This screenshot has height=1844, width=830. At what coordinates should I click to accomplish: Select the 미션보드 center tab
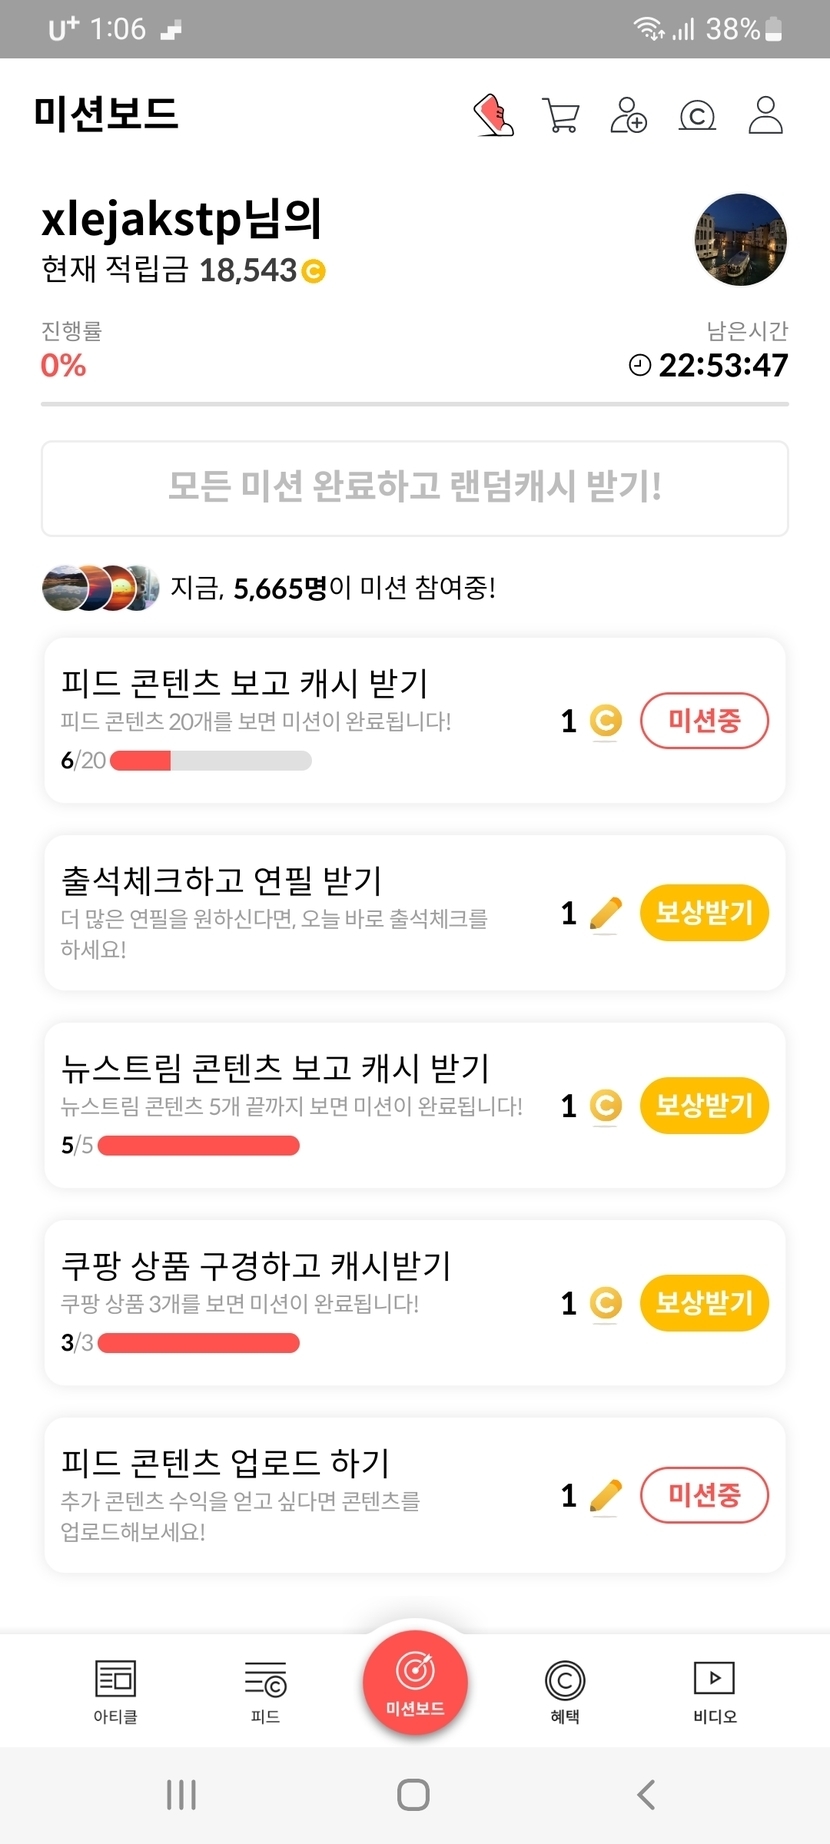415,1682
